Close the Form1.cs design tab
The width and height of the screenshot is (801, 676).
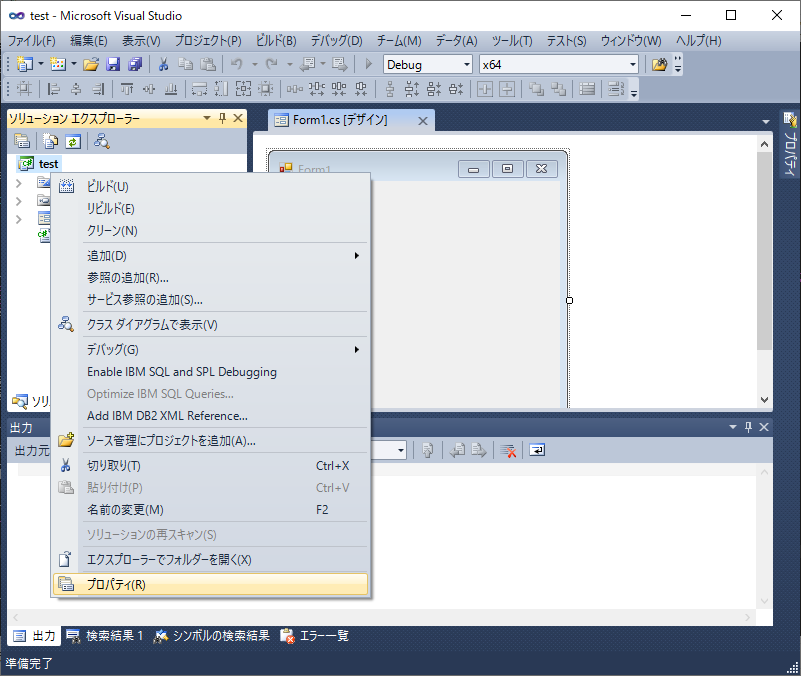click(x=423, y=121)
